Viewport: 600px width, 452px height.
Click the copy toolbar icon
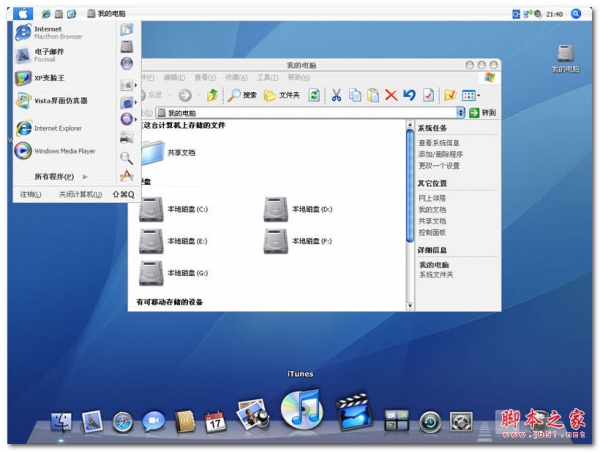point(355,95)
